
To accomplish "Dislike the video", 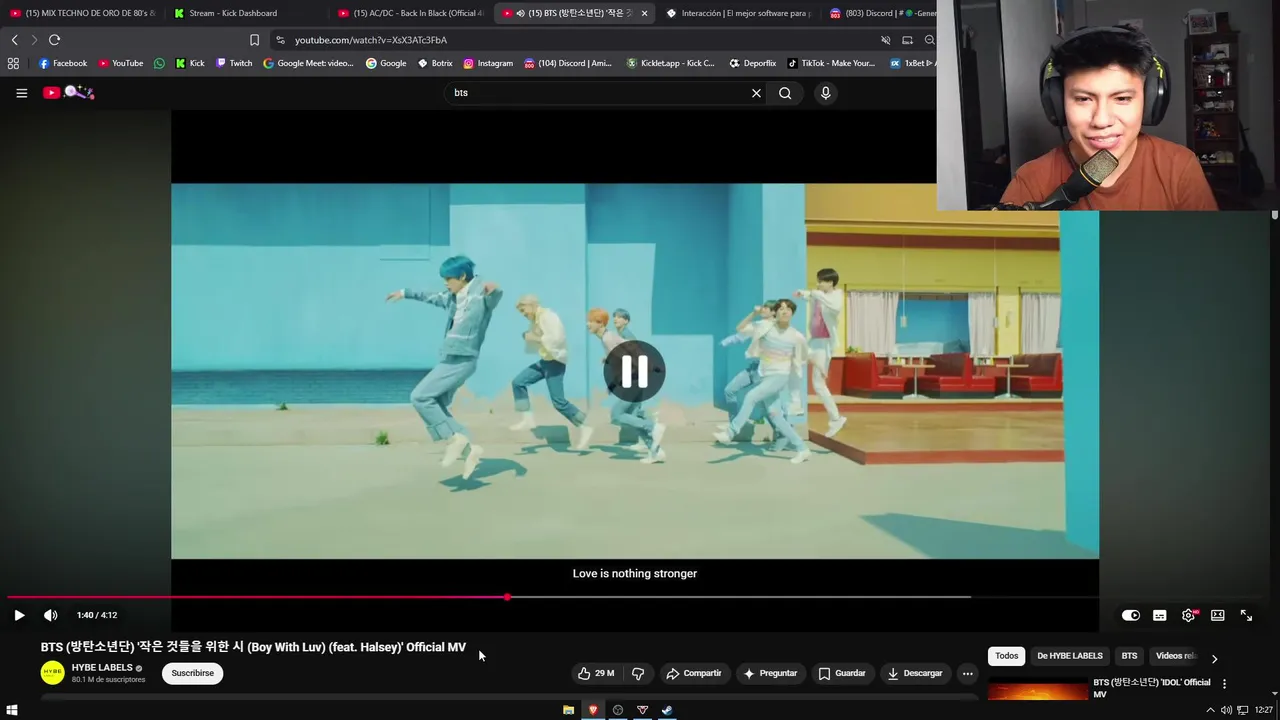I will 638,673.
